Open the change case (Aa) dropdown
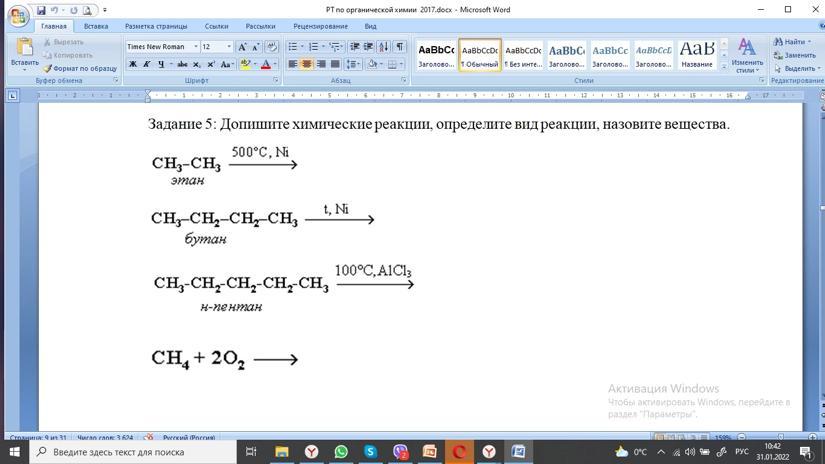The width and height of the screenshot is (825, 464). (227, 64)
